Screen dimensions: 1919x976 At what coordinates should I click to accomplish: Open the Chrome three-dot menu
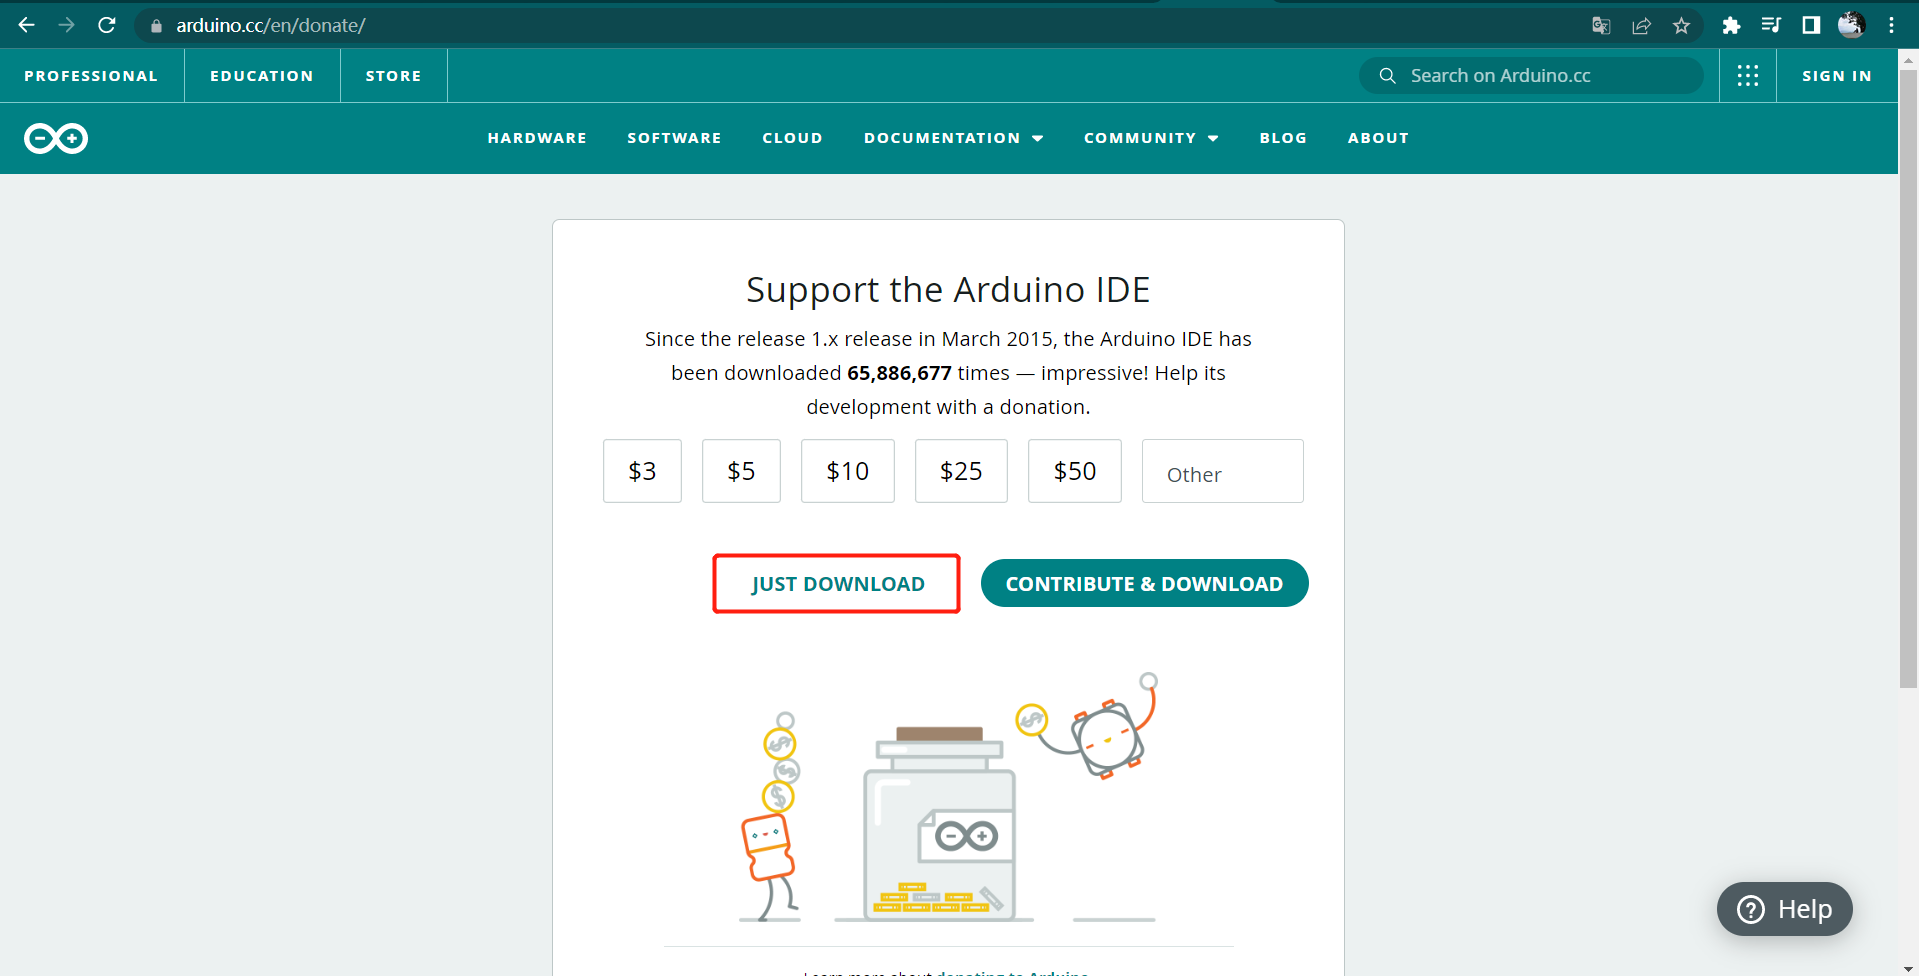tap(1891, 26)
